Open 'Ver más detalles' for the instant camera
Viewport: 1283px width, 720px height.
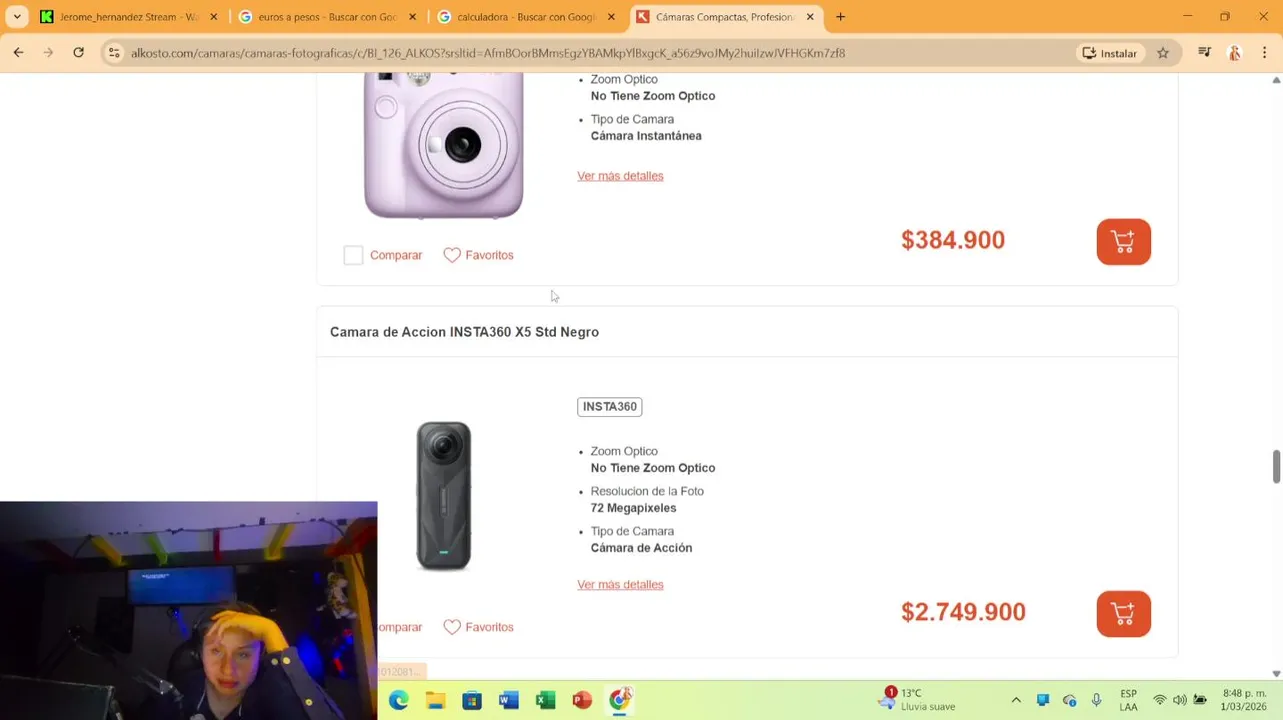[x=620, y=176]
